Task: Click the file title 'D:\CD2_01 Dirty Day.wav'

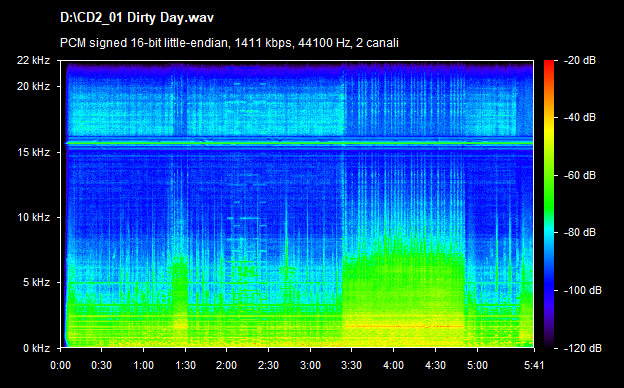Action: [136, 18]
